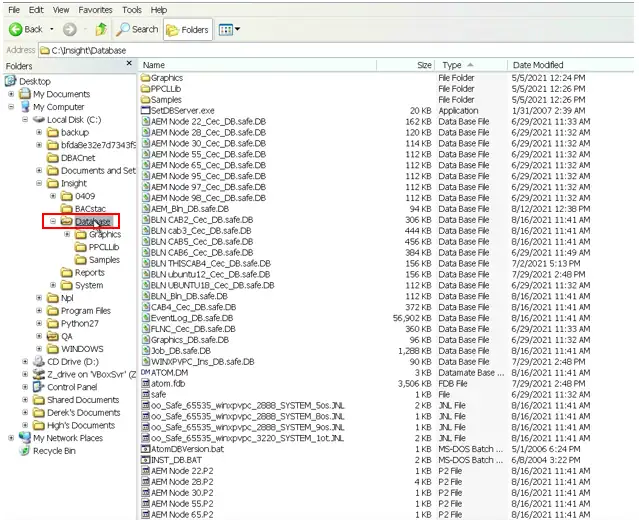Select CAB4_Cec_DB.safe.DB file name
This screenshot has width=639, height=520.
[193, 307]
